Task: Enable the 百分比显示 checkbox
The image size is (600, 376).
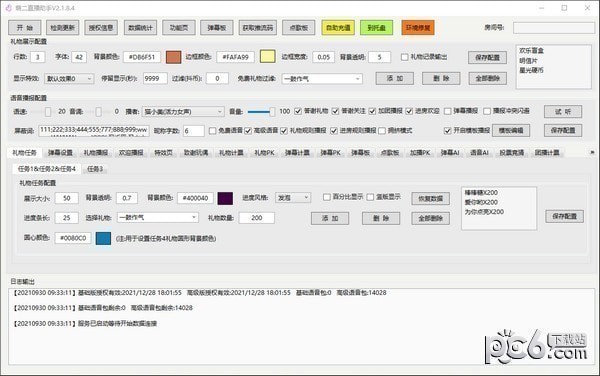Action: click(x=326, y=197)
